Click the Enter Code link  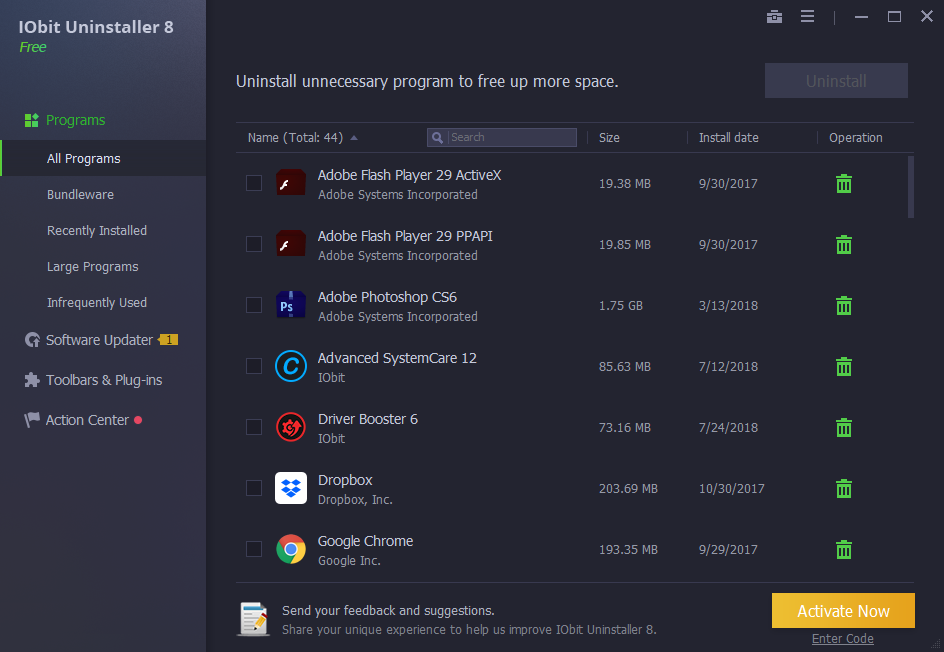tap(842, 639)
